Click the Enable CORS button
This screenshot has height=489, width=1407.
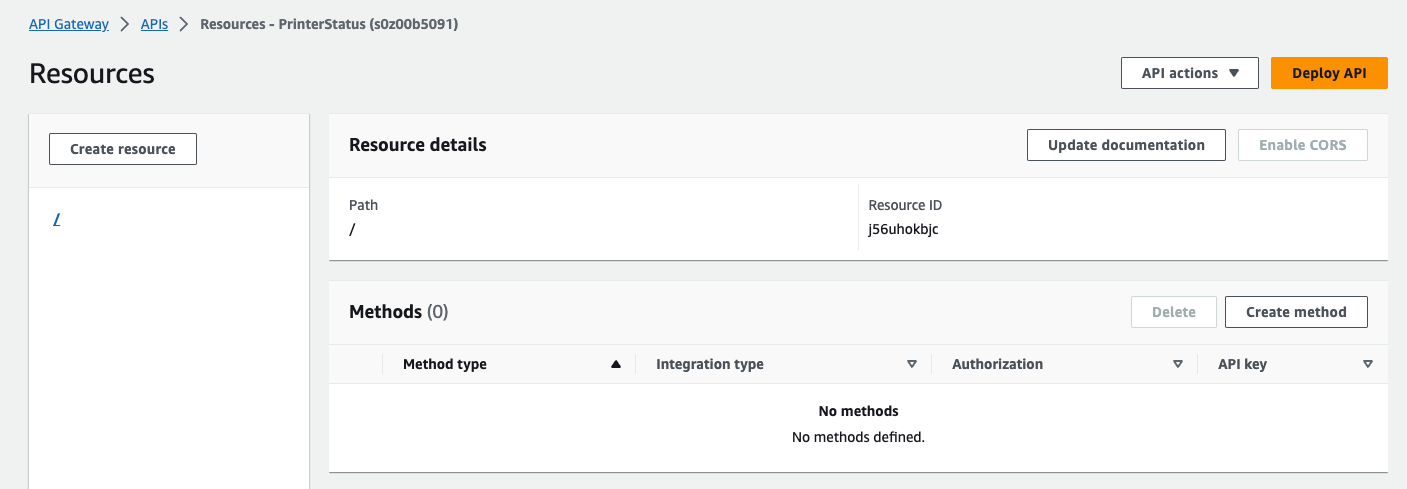coord(1302,145)
